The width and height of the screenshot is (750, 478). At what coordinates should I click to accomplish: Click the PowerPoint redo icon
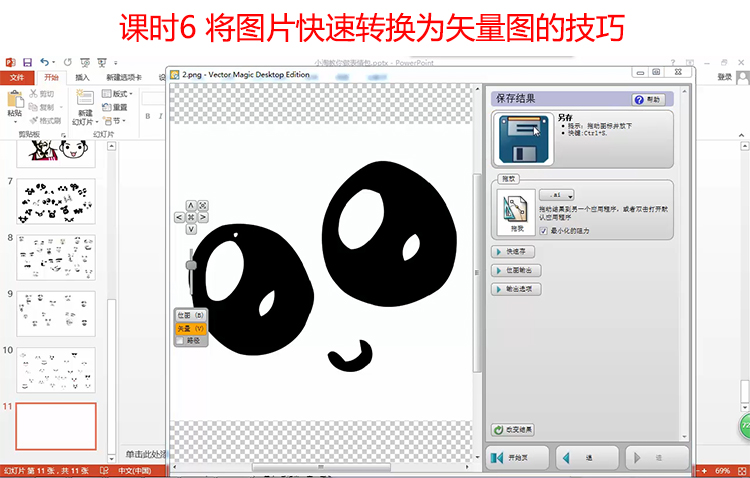pyautogui.click(x=68, y=62)
